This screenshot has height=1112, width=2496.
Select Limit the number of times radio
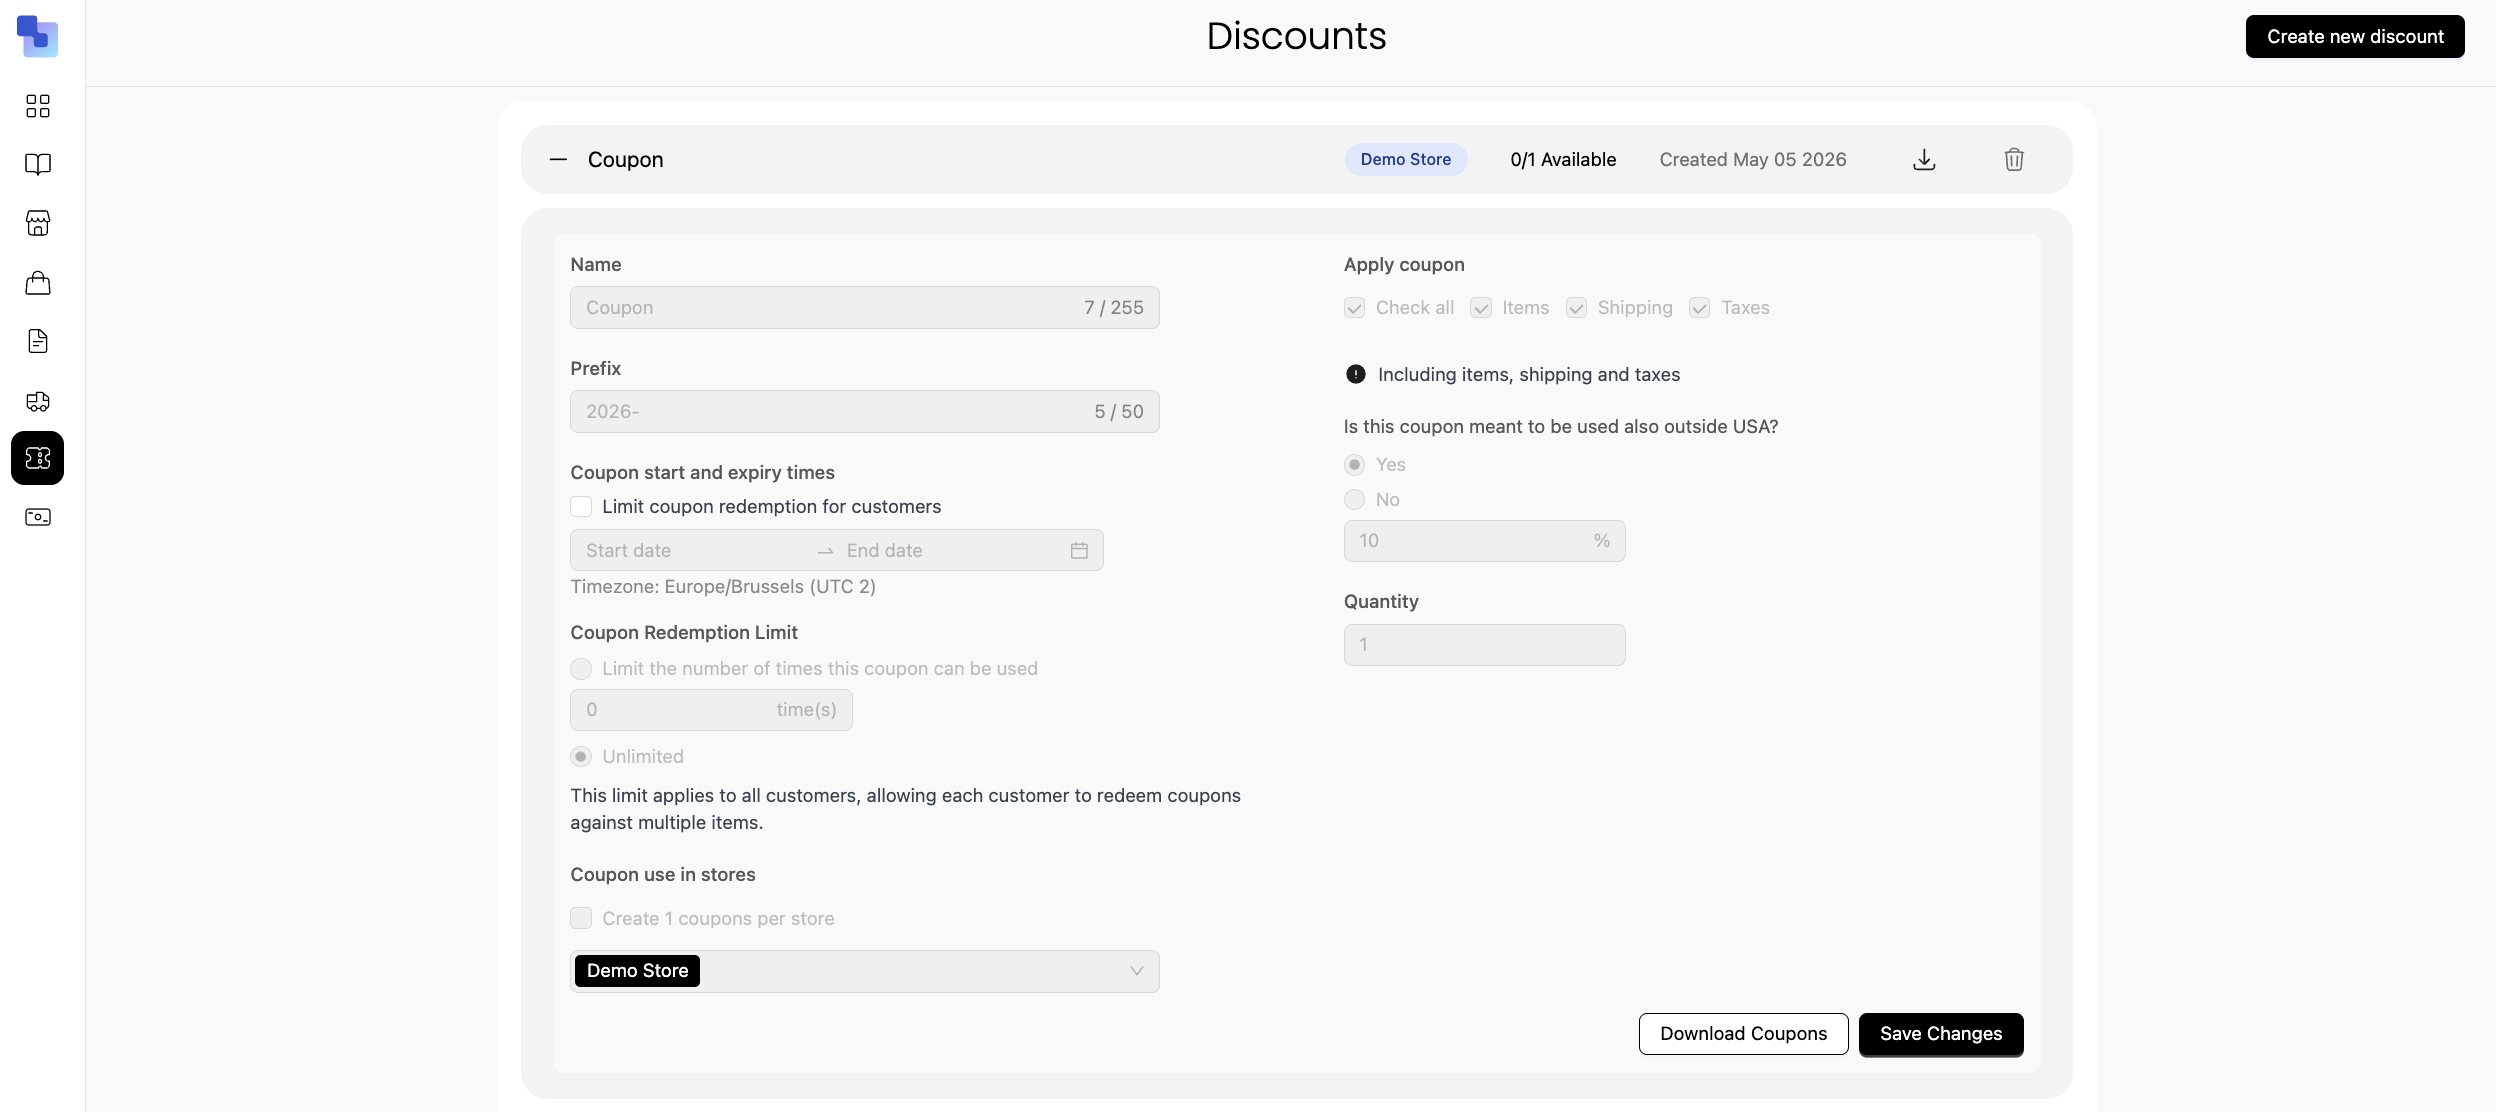click(x=581, y=669)
